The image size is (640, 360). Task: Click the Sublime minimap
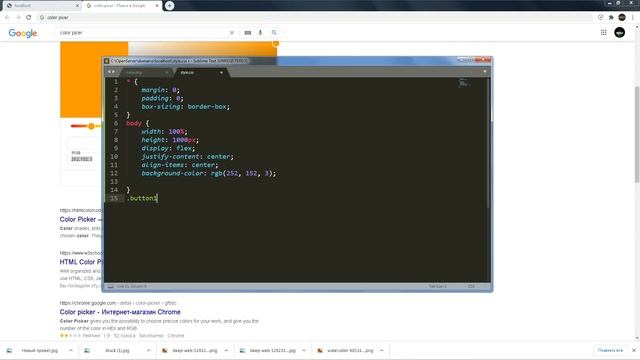(x=463, y=83)
